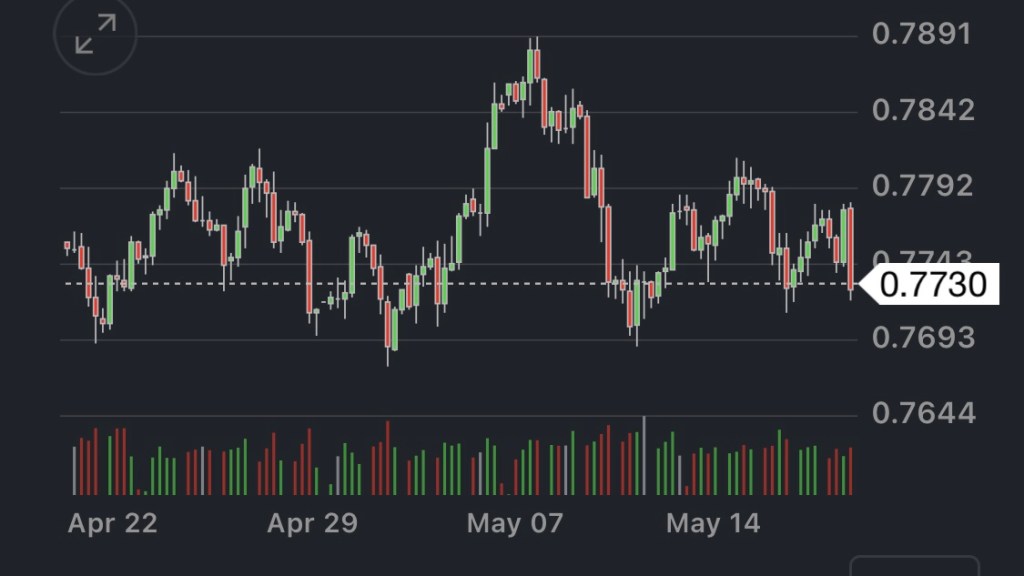The height and width of the screenshot is (576, 1024).
Task: Select the Apr 22 date label
Action: coord(112,523)
